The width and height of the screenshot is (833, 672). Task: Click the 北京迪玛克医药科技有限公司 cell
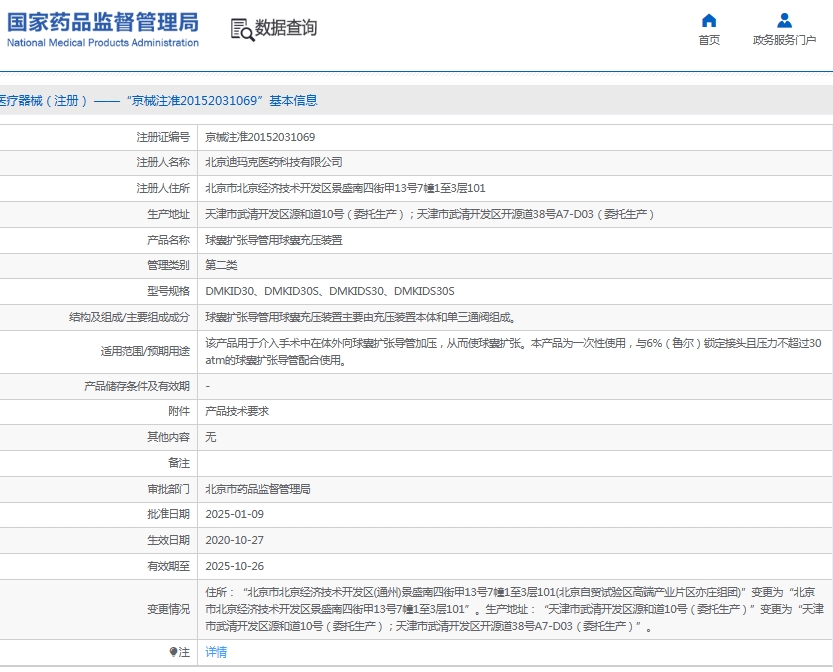274,163
